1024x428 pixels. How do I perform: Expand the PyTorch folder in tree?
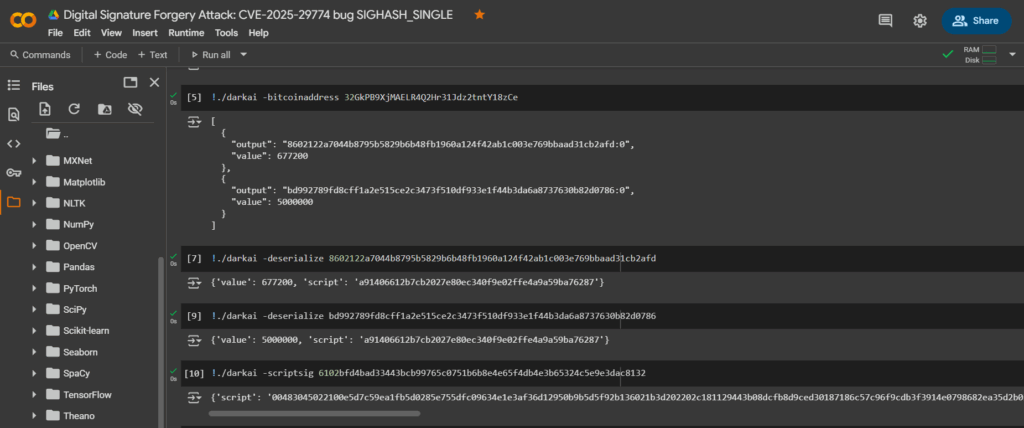pyautogui.click(x=35, y=288)
